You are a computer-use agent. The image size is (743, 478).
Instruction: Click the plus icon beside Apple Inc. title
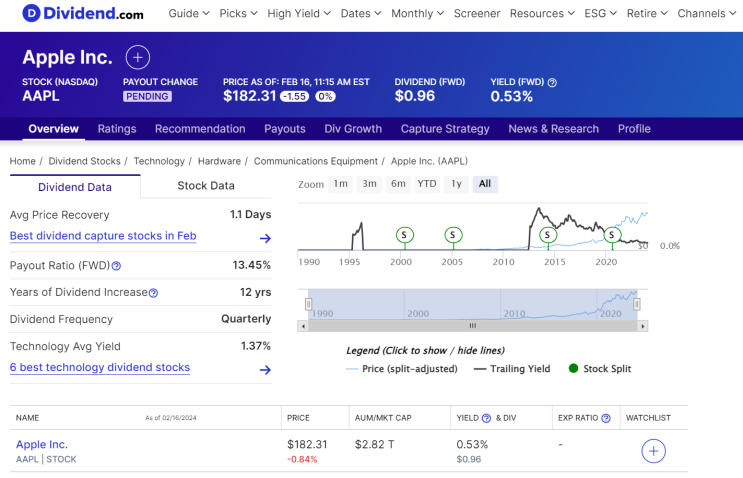click(138, 57)
